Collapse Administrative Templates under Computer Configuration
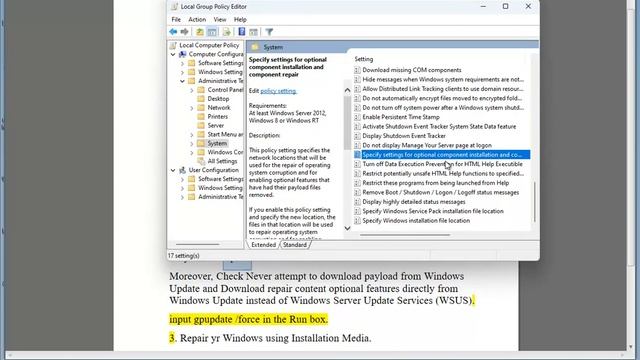Image resolution: width=640 pixels, height=360 pixels. coord(182,81)
